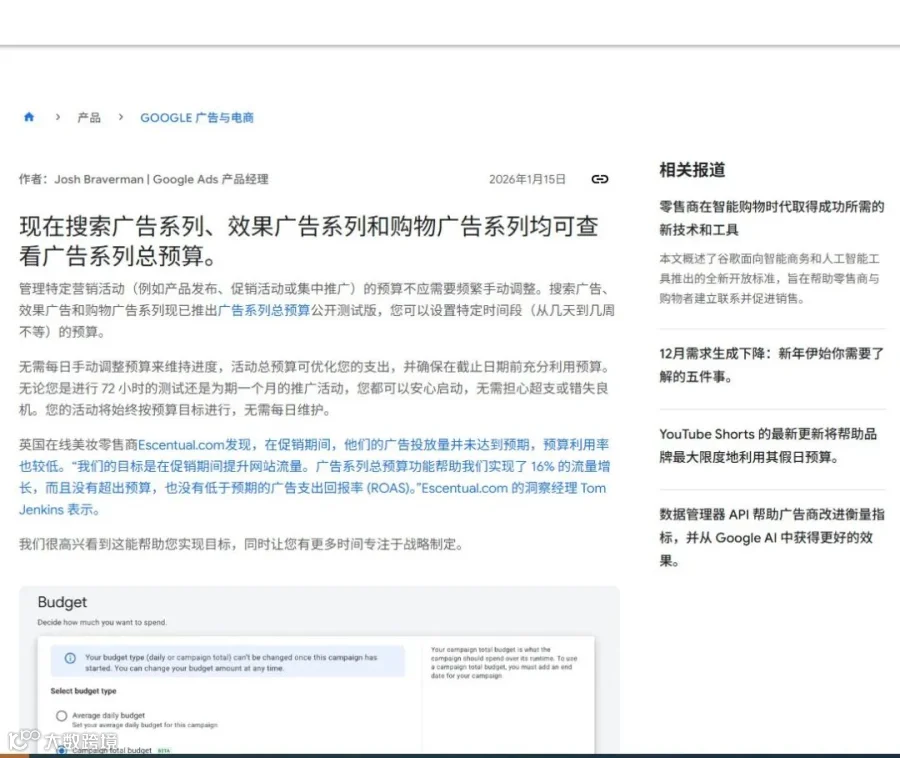Click the 大数跨境 watermark logo
Screen dimensions: 900x758
pyautogui.click(x=63, y=740)
